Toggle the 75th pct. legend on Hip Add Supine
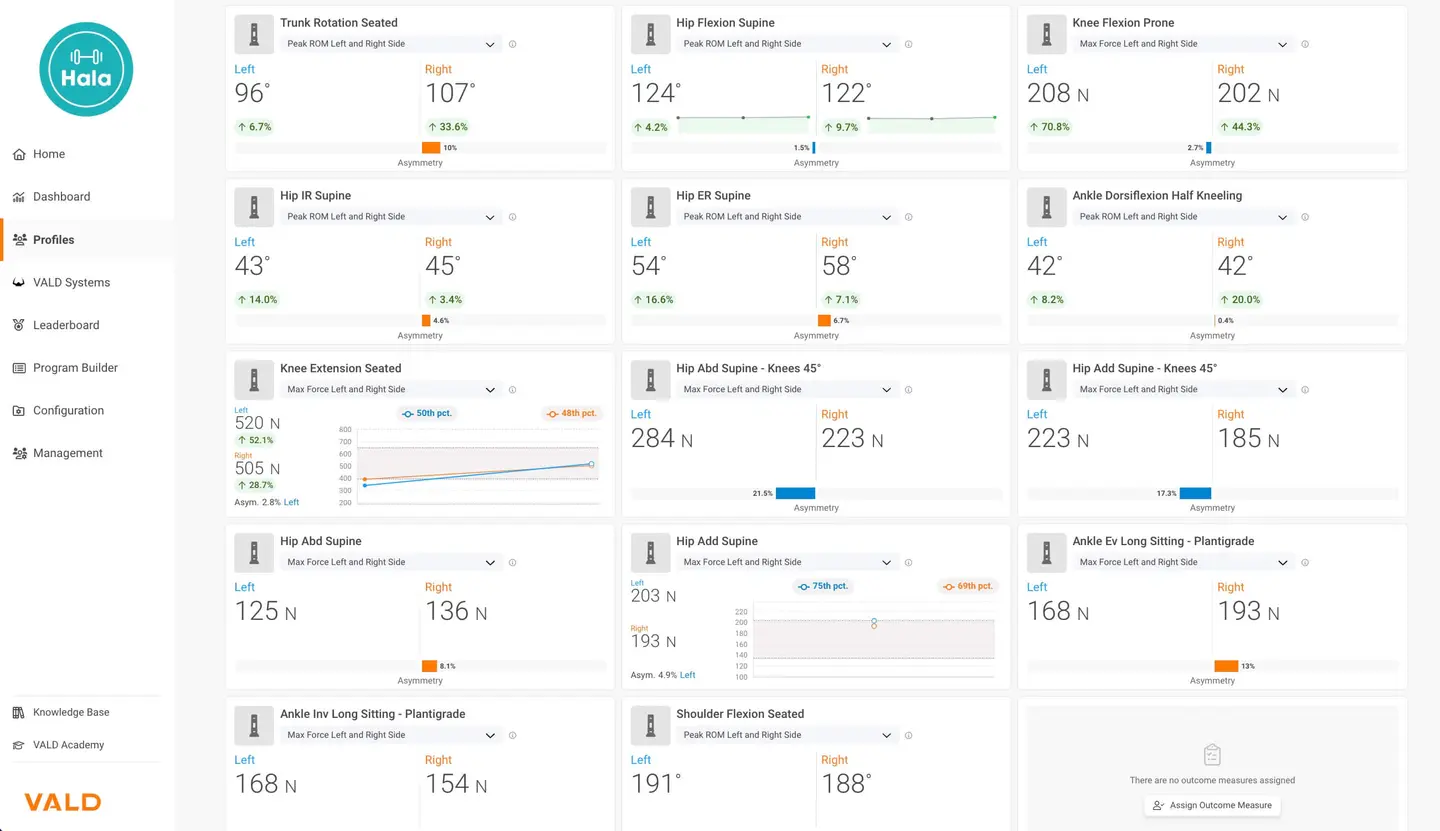This screenshot has width=1440, height=831. click(824, 586)
